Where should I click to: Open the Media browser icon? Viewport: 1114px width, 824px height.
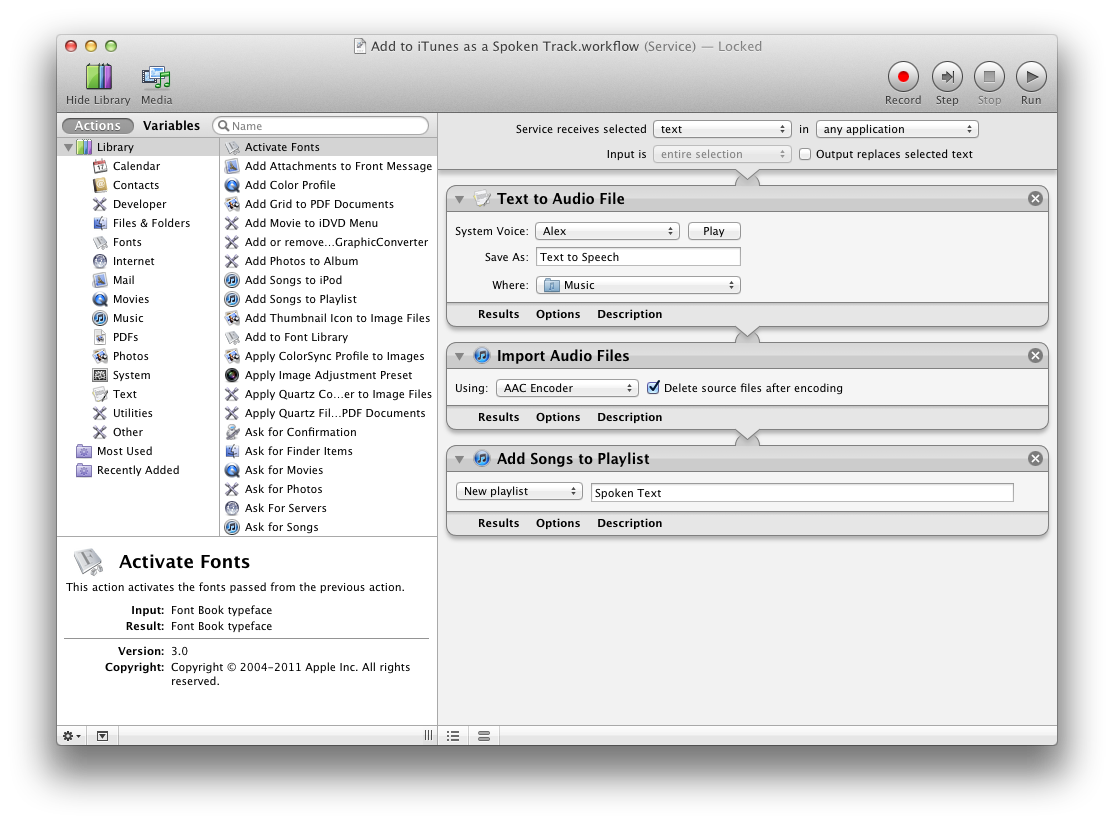click(x=156, y=77)
